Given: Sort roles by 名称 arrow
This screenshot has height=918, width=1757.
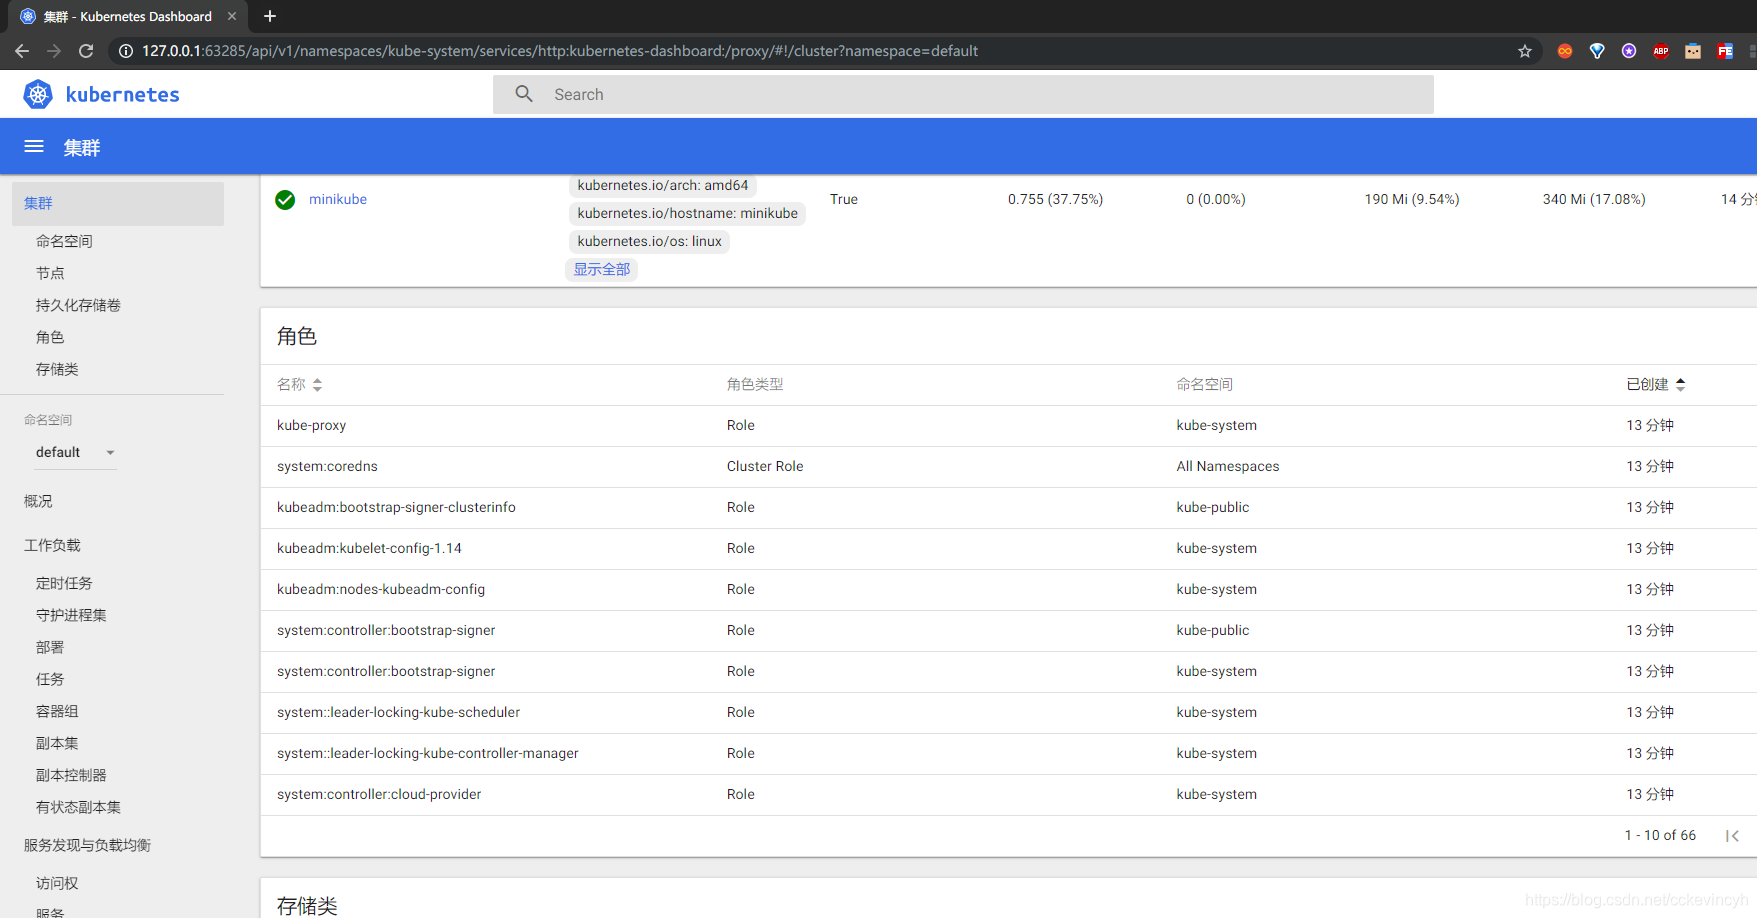Looking at the screenshot, I should point(317,385).
